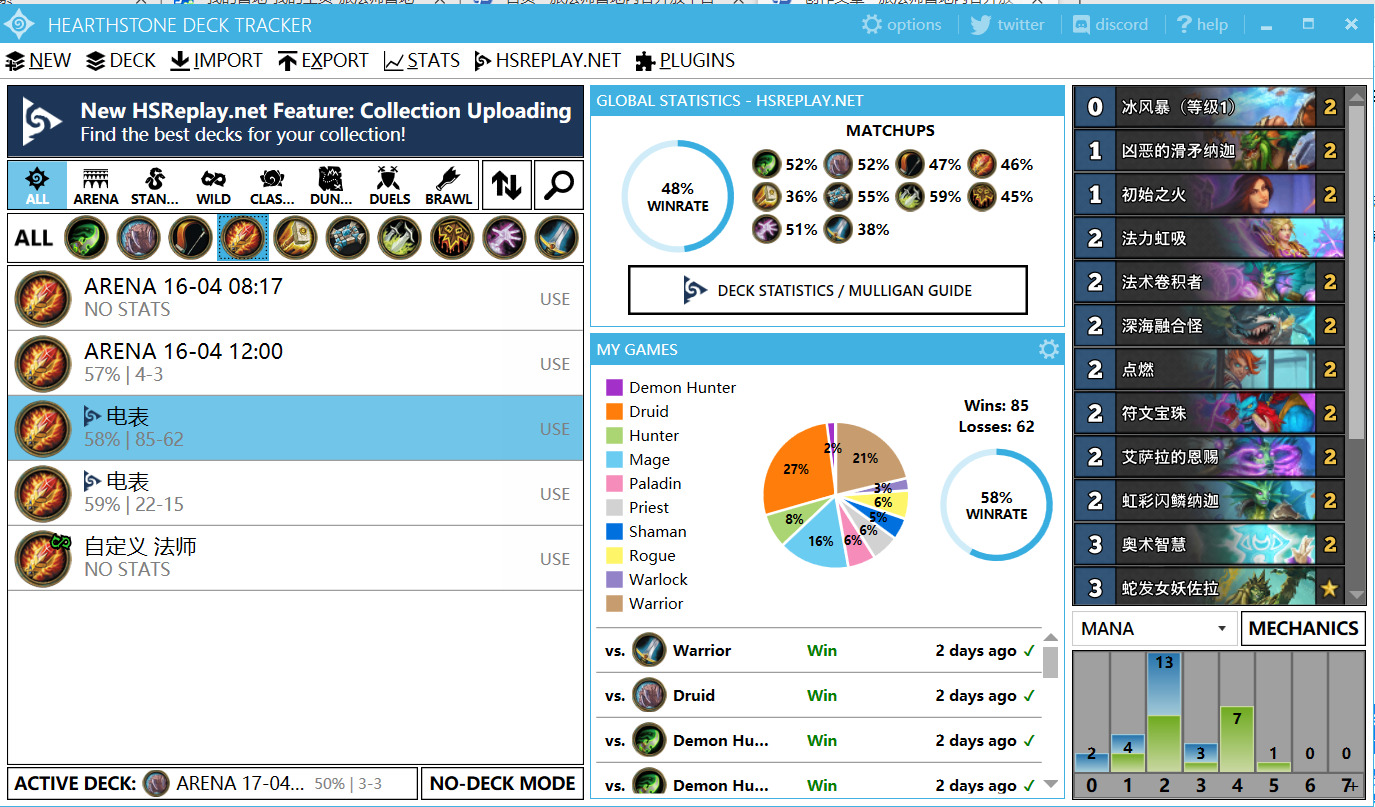Open the PLUGINS menu

(685, 61)
